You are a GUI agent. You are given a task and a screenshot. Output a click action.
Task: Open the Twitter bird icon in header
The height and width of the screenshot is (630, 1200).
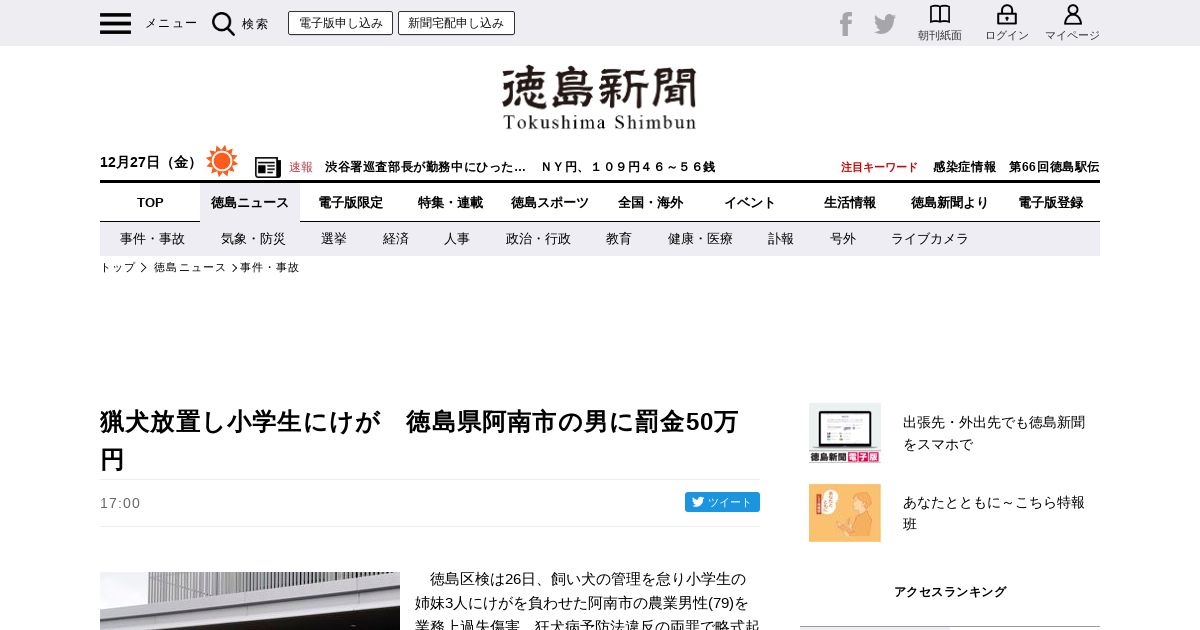(885, 24)
